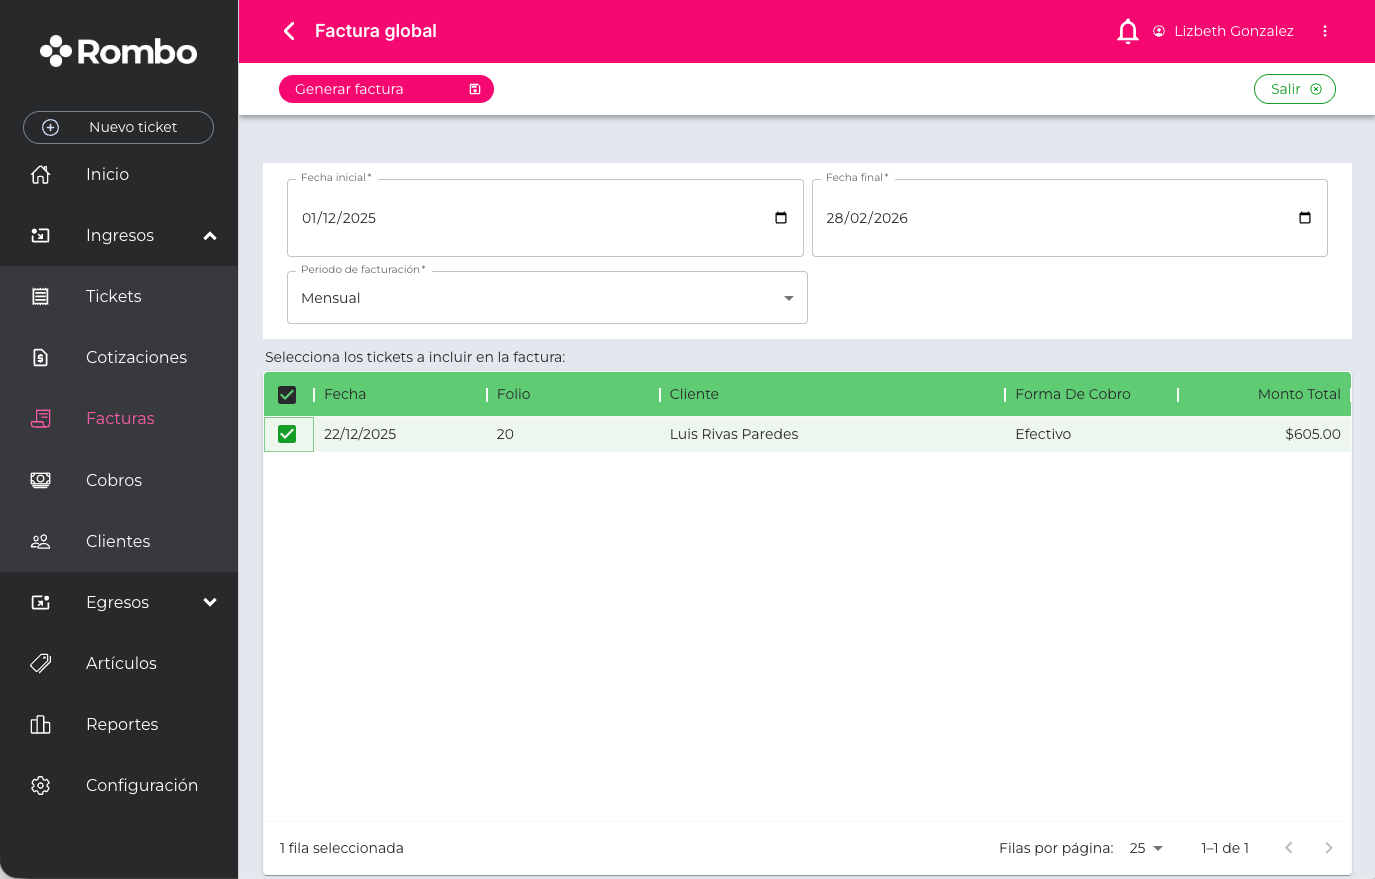Navigate to Cobros in the sidebar
Image resolution: width=1375 pixels, height=879 pixels.
[114, 480]
